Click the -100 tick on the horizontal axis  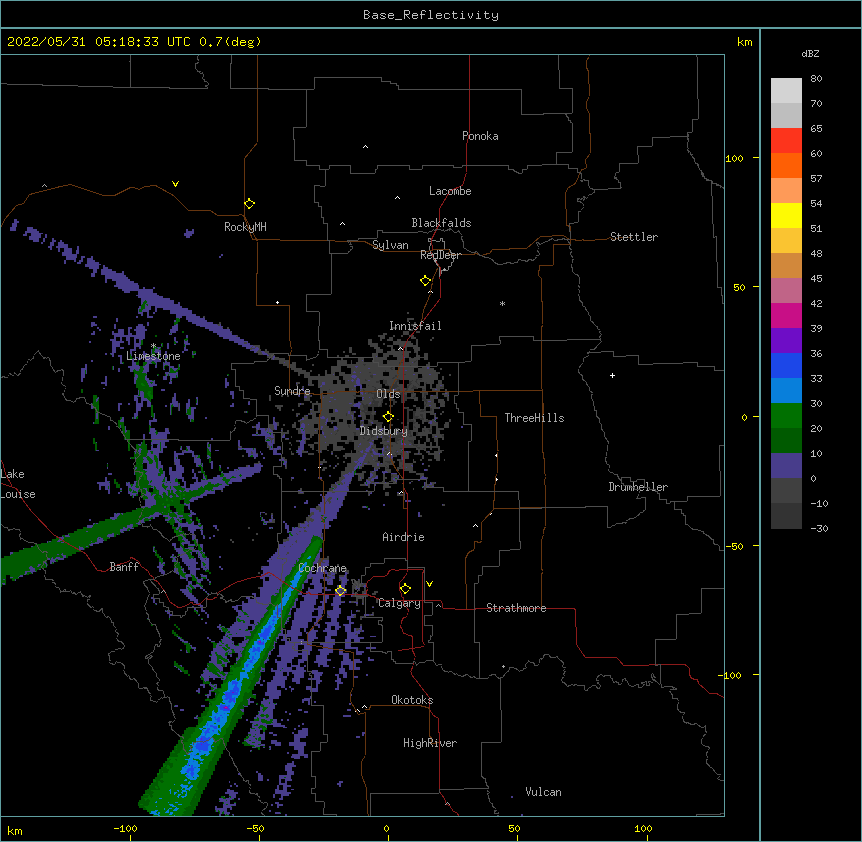(125, 828)
